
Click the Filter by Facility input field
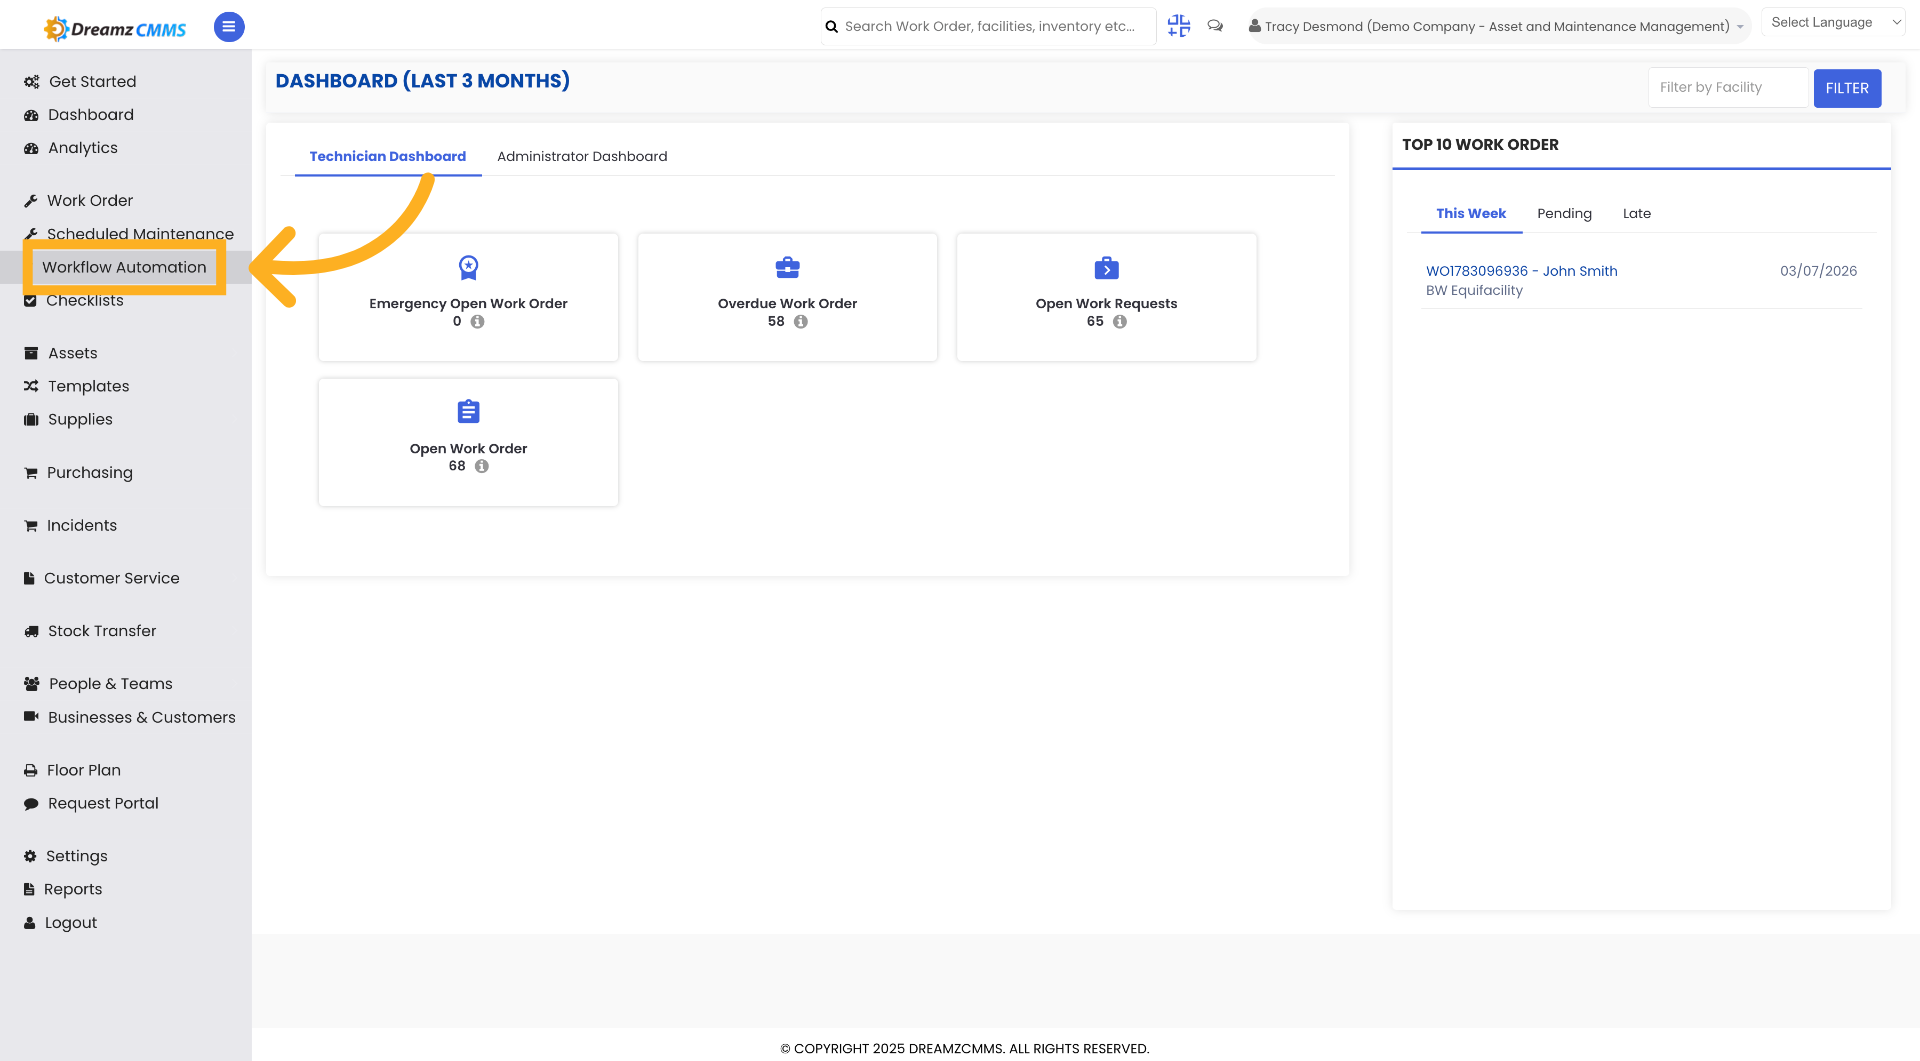tap(1730, 88)
